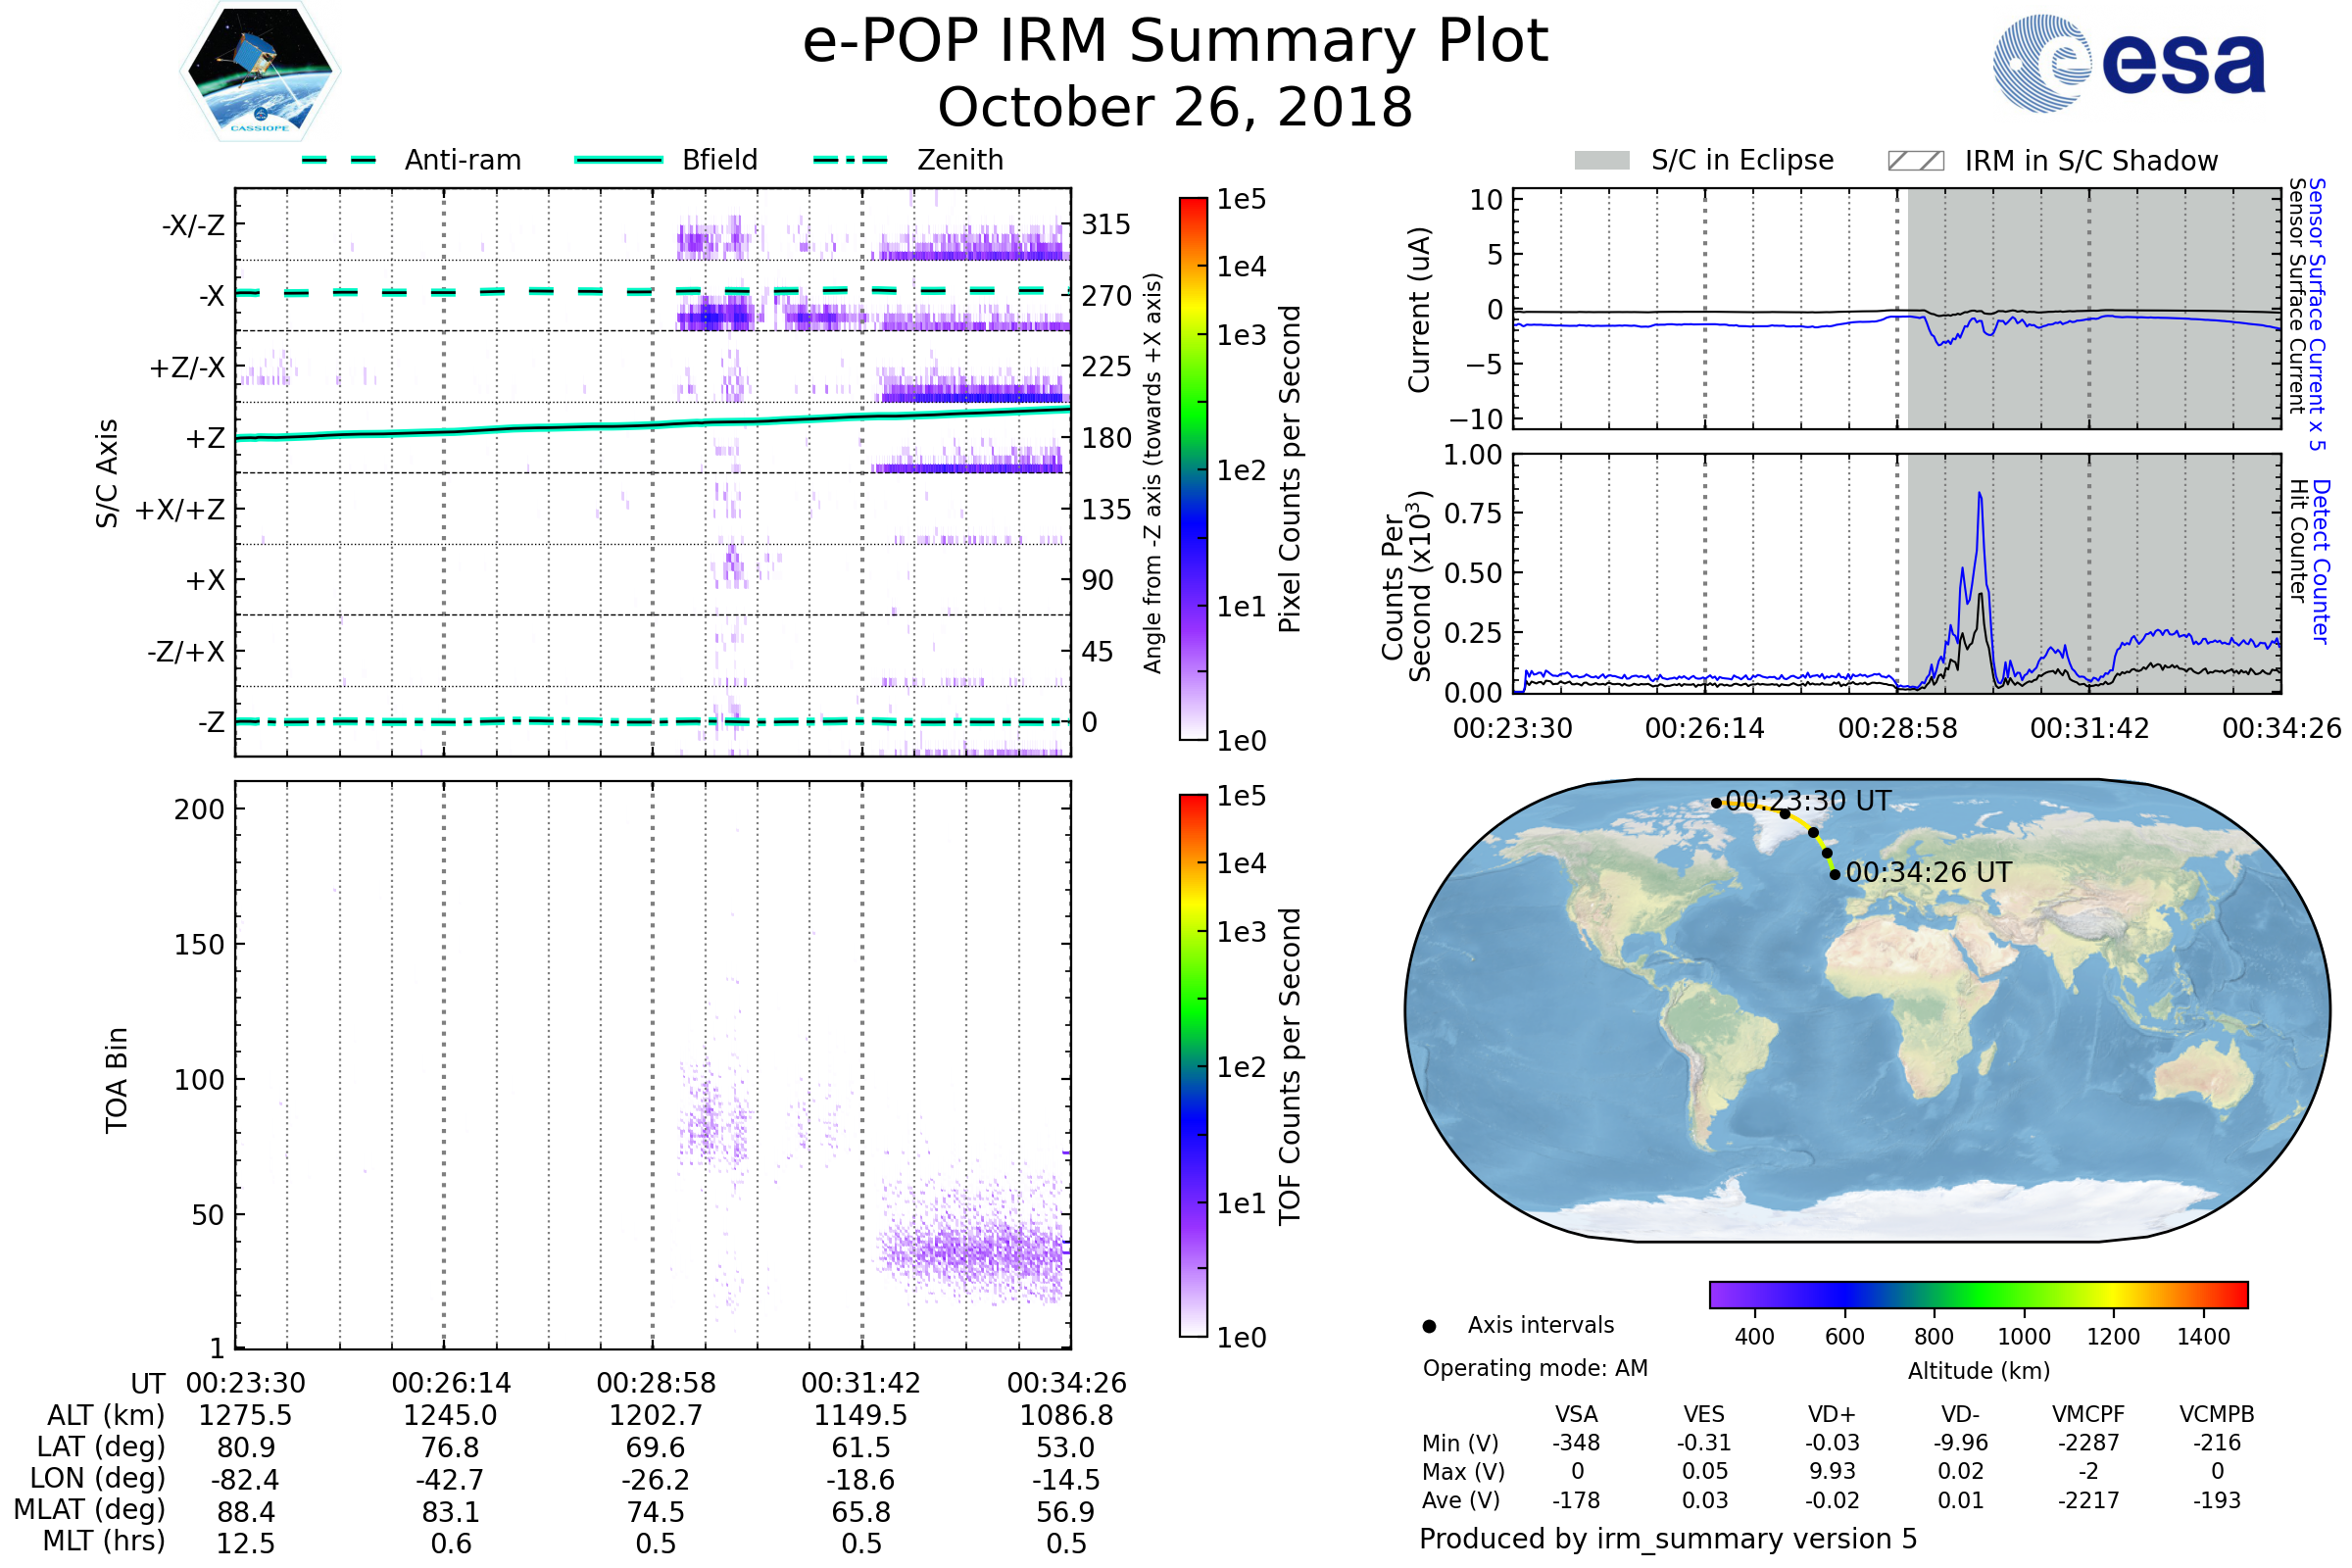
Task: Click the 00:28:58 UT label under TOA plot
Action: 656,1383
